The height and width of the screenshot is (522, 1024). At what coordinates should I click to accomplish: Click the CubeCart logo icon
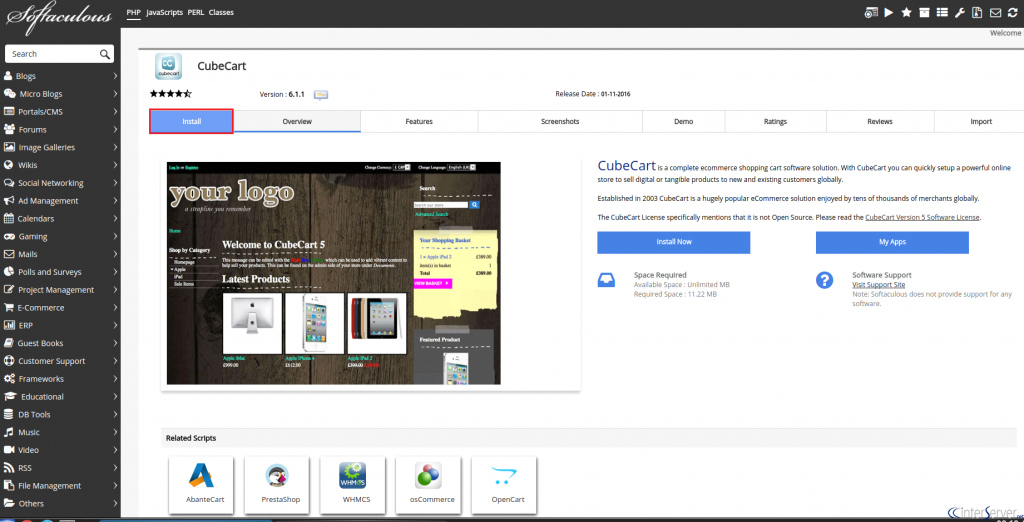(x=168, y=66)
